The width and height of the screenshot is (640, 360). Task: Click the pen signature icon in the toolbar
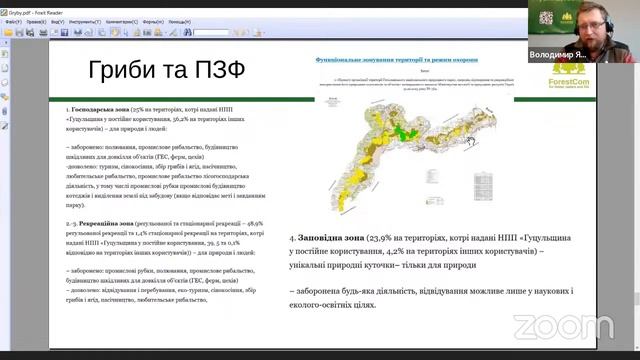point(173,32)
